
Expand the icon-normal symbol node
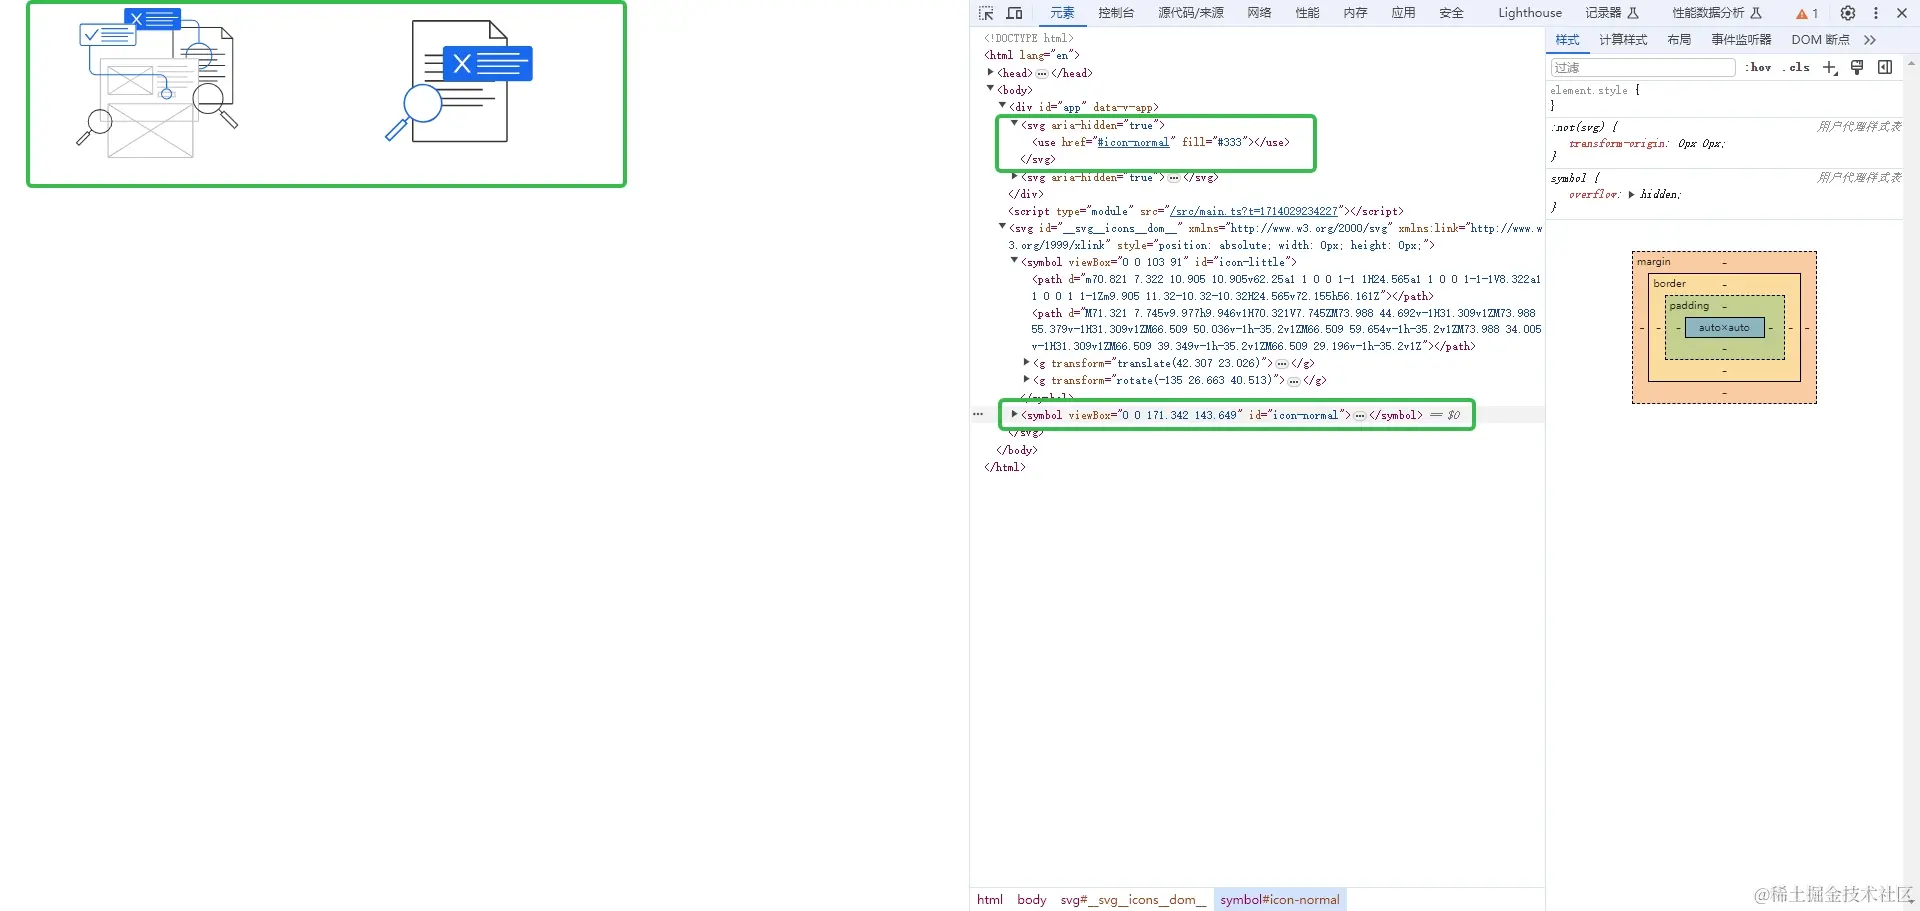1015,414
